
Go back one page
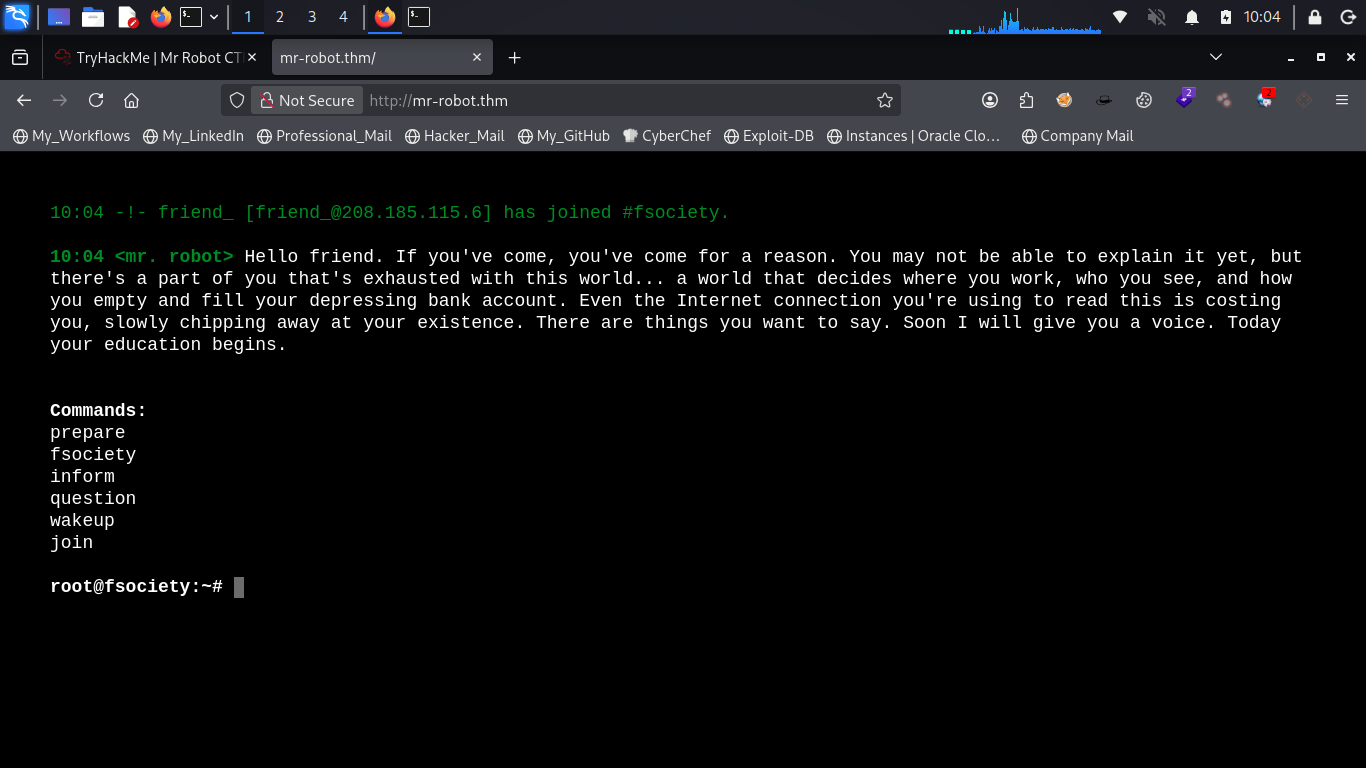25,100
